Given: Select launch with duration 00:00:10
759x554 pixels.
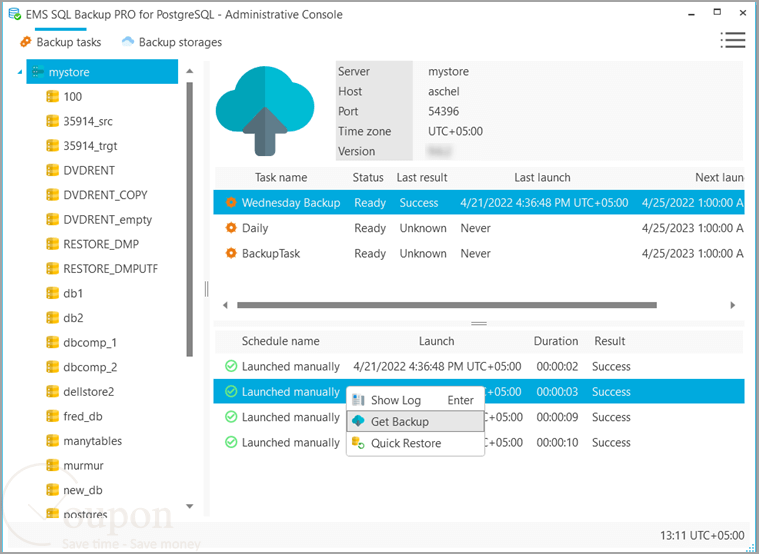Looking at the screenshot, I should coord(479,442).
